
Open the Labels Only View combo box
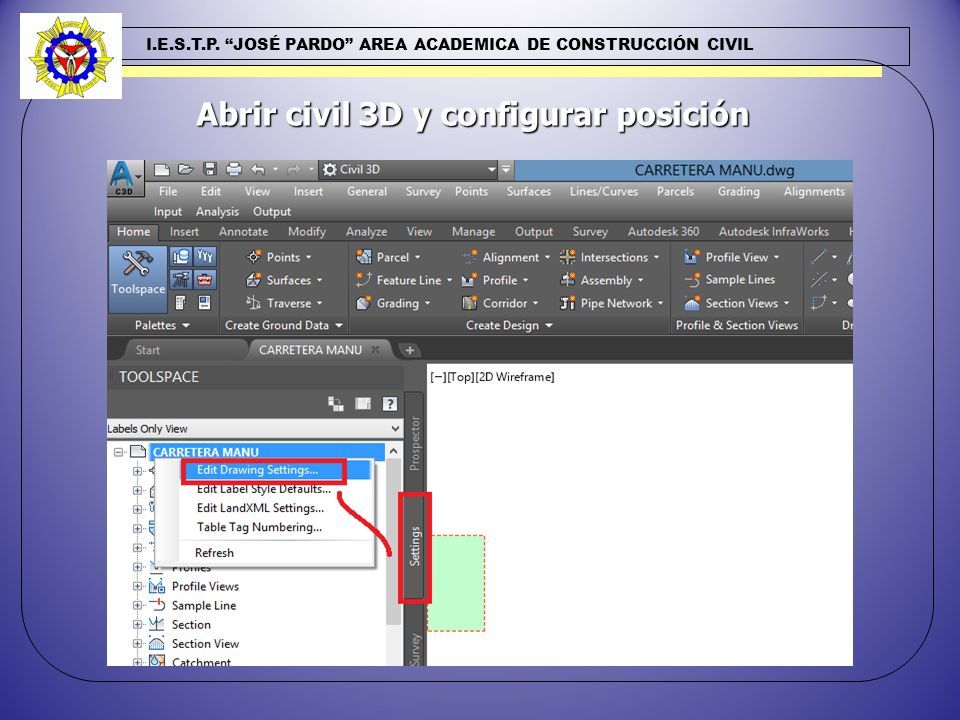point(255,429)
